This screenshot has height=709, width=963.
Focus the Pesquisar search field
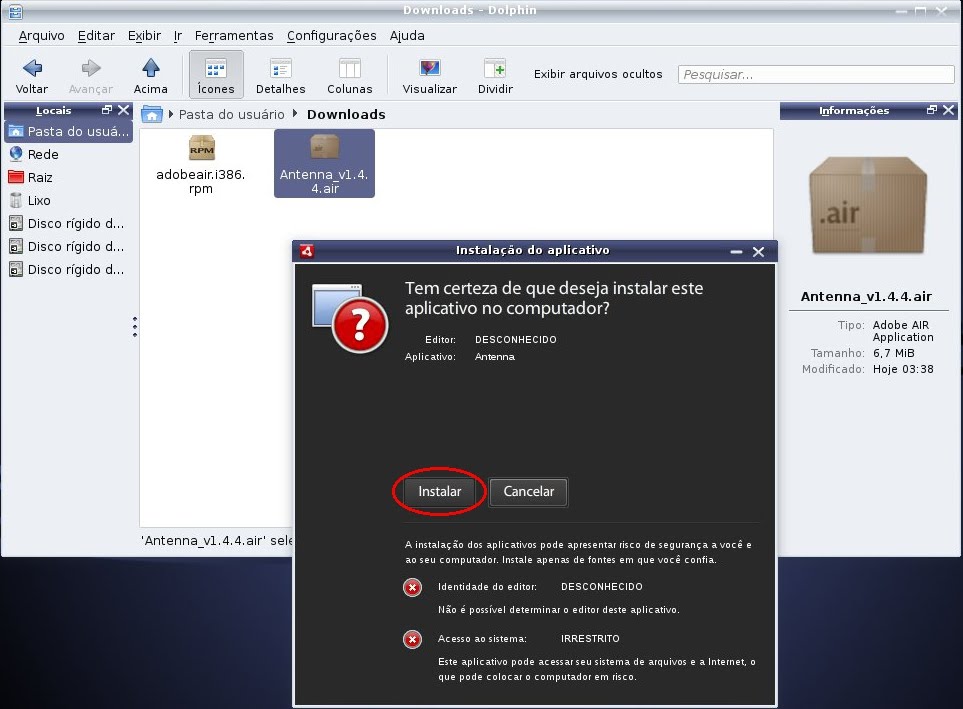pyautogui.click(x=816, y=74)
